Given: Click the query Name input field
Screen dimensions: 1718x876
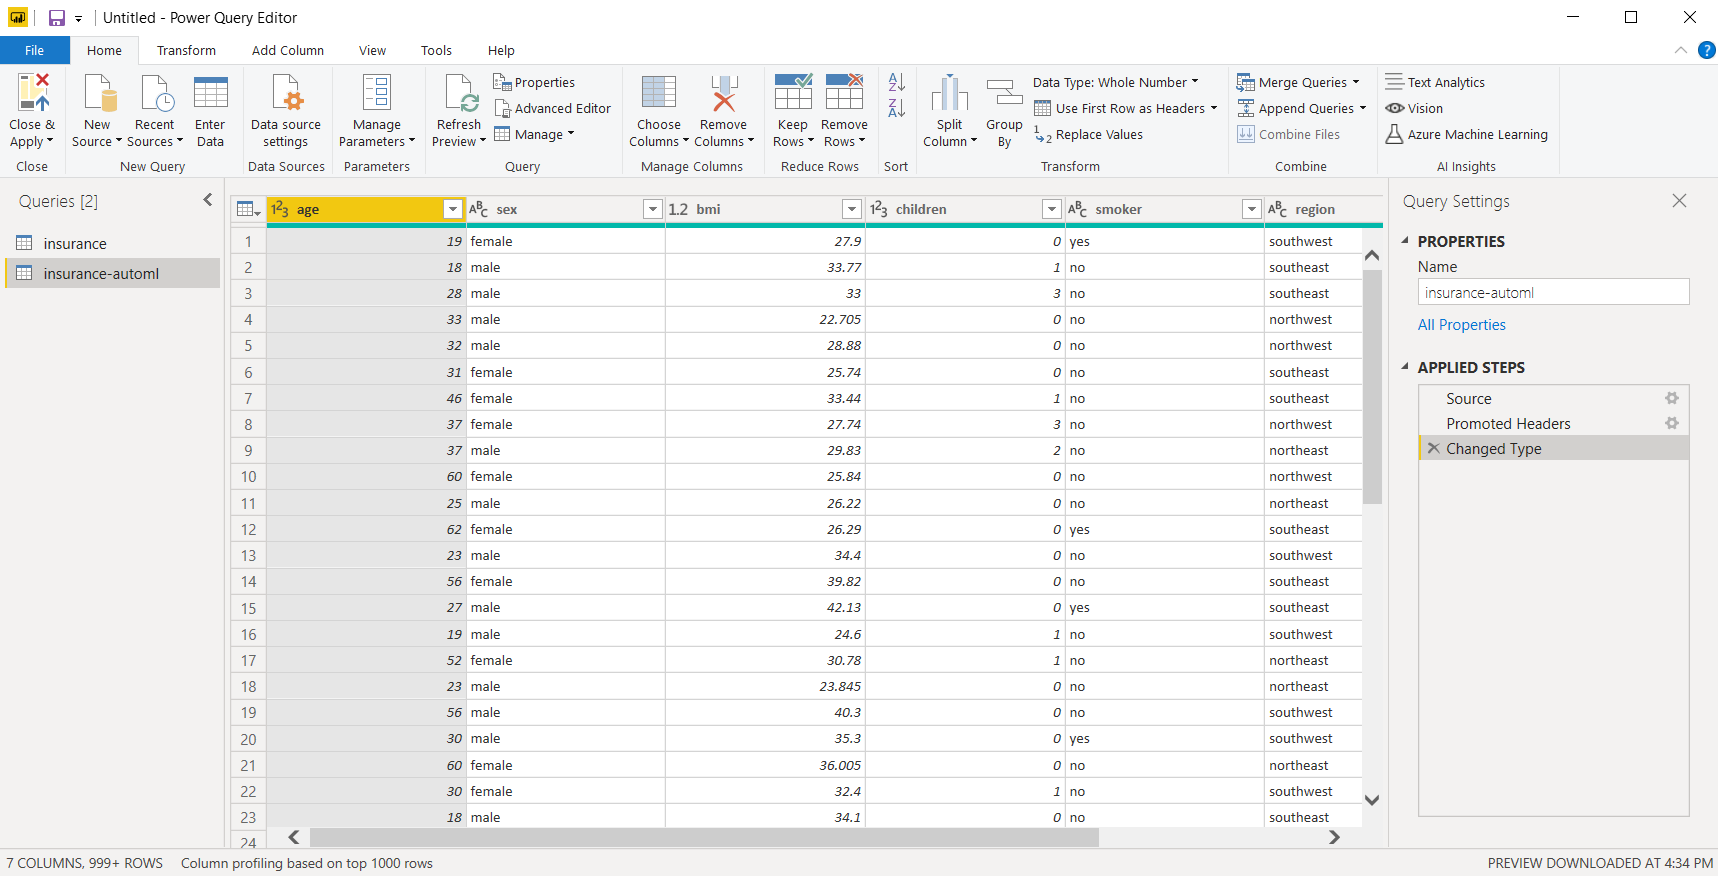Looking at the screenshot, I should point(1553,293).
